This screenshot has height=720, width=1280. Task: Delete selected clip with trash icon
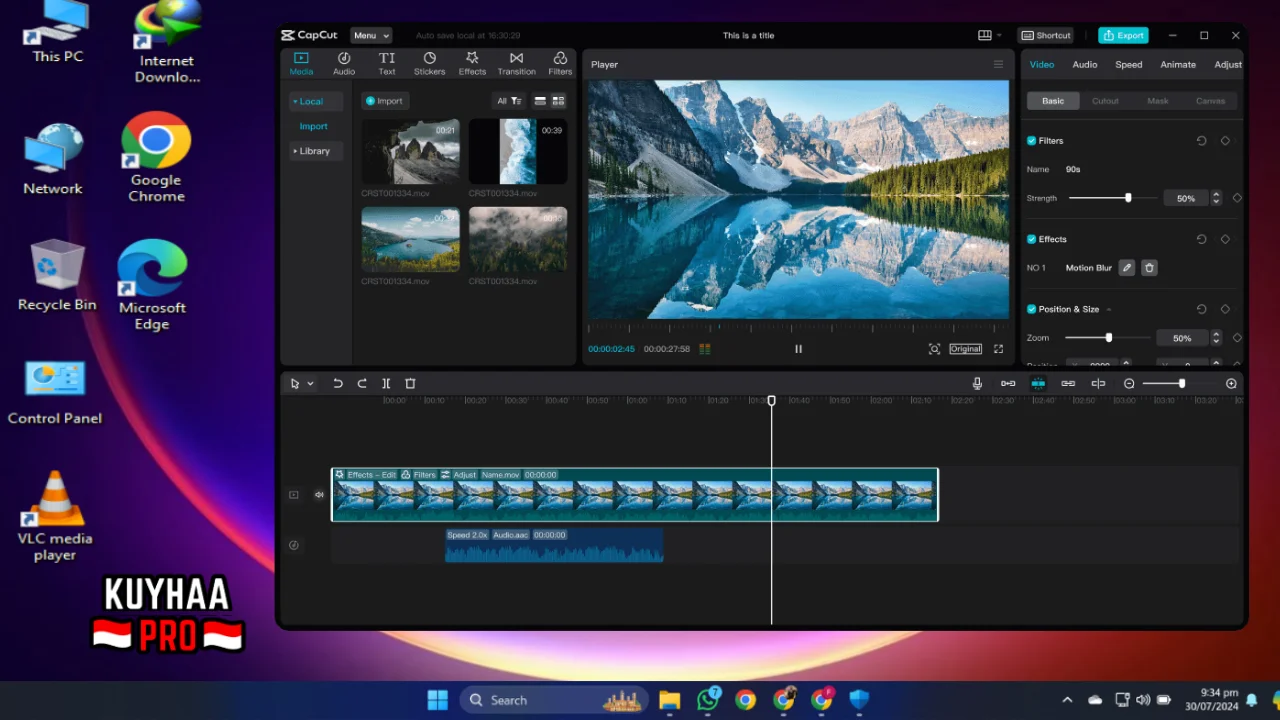[x=410, y=384]
